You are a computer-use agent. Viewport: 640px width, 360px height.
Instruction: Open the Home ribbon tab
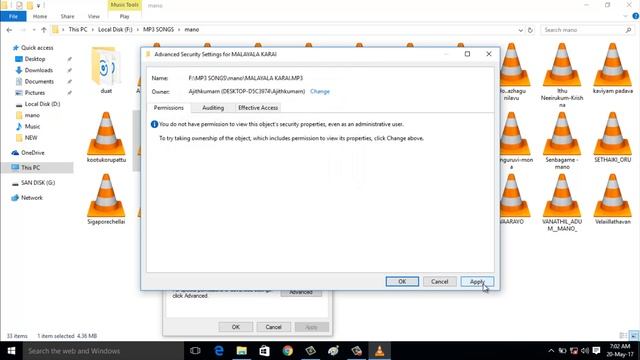(x=40, y=16)
